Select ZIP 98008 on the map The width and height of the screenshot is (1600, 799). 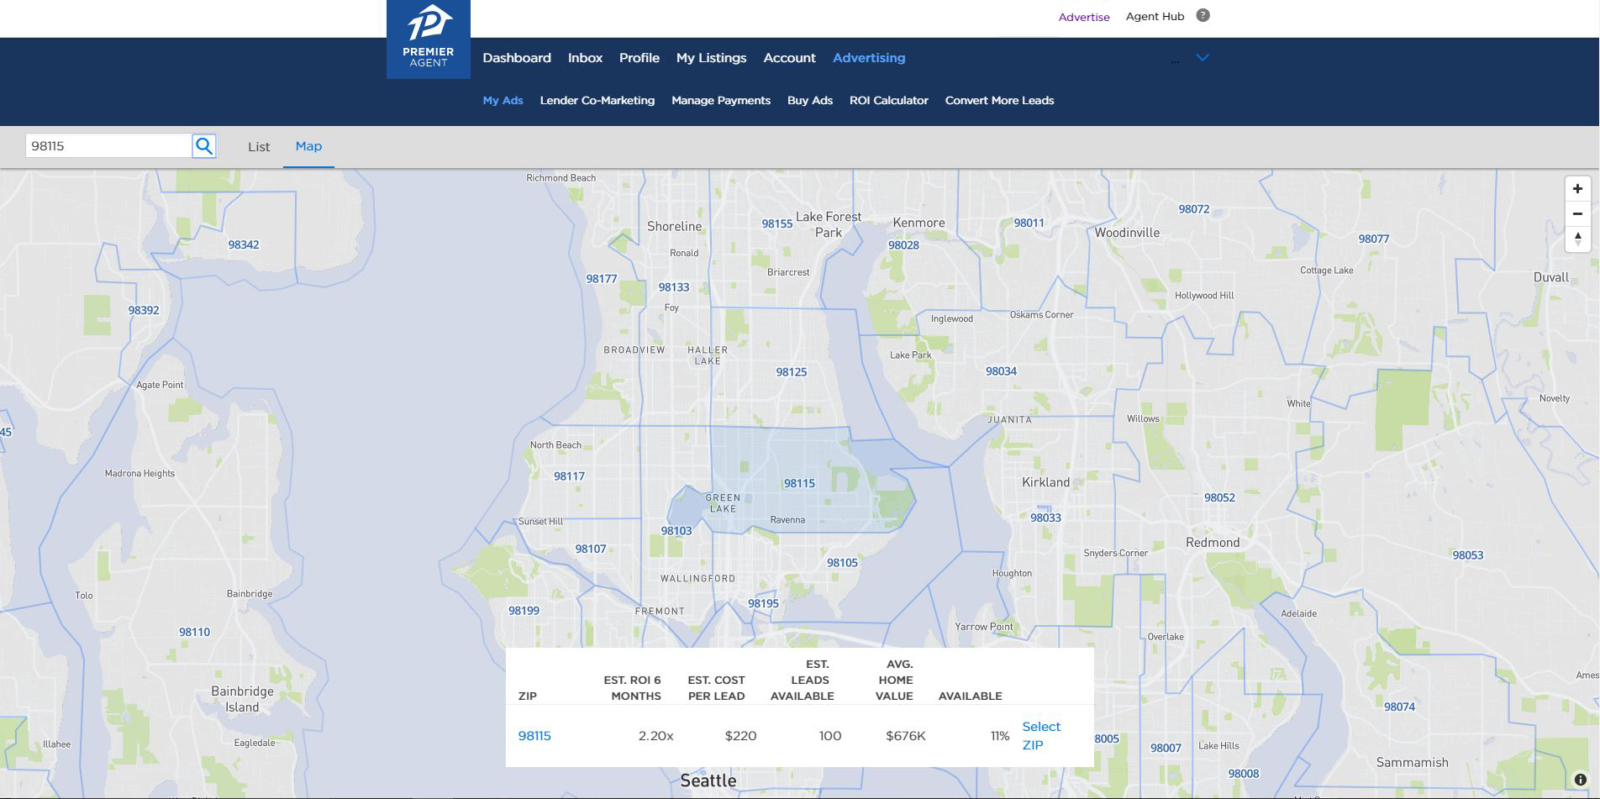coord(1243,774)
